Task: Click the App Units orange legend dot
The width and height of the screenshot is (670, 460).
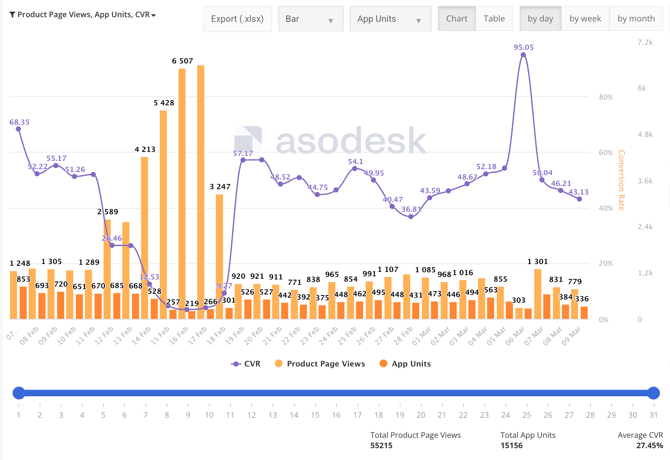Action: [x=383, y=364]
